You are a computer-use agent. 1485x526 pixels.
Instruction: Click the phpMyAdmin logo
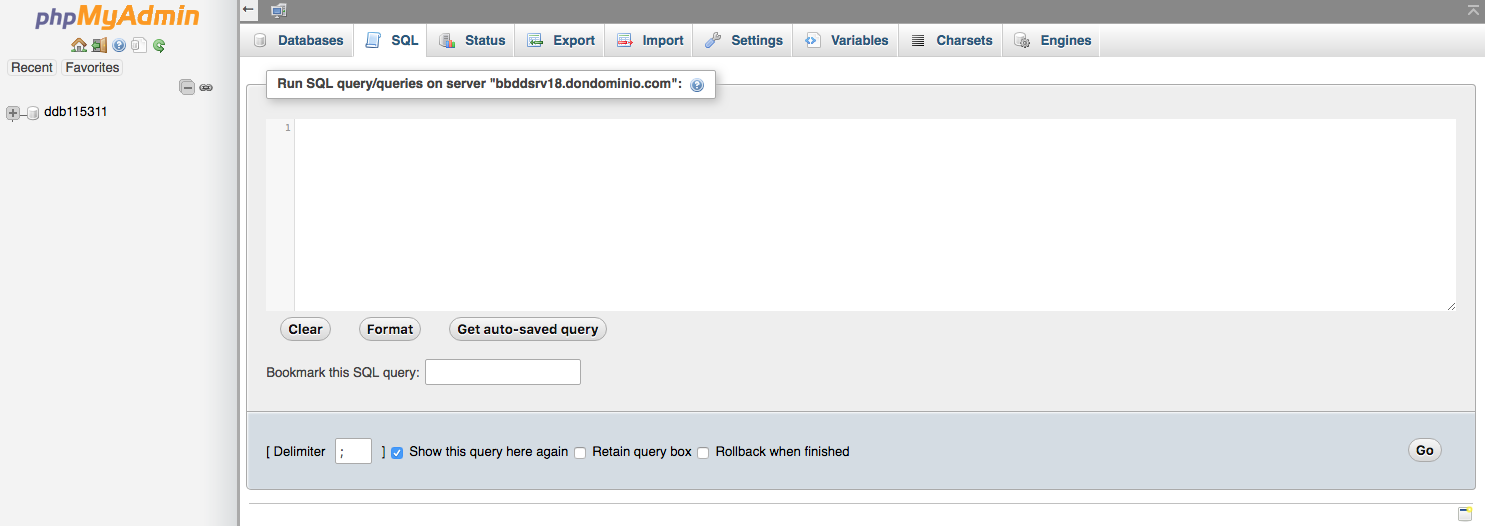point(118,17)
